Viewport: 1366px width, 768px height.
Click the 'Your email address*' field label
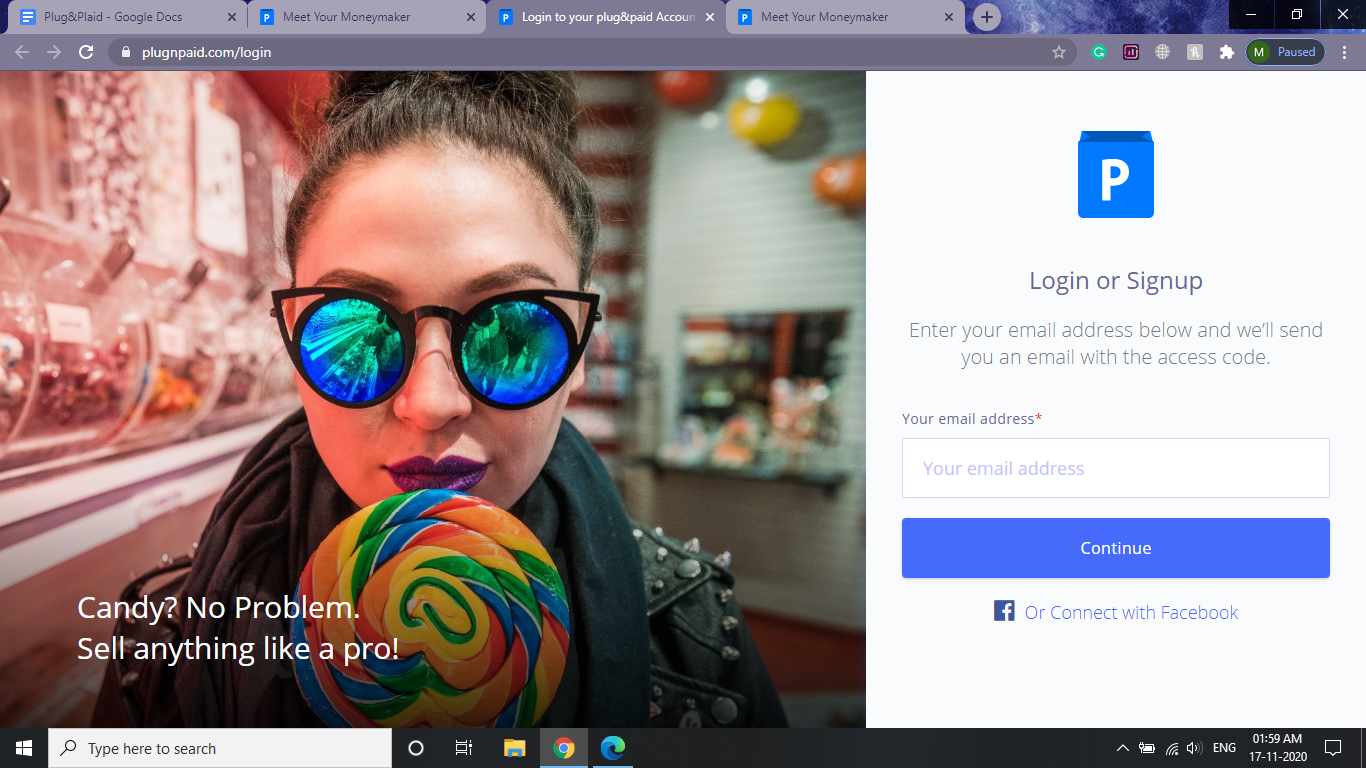point(972,419)
